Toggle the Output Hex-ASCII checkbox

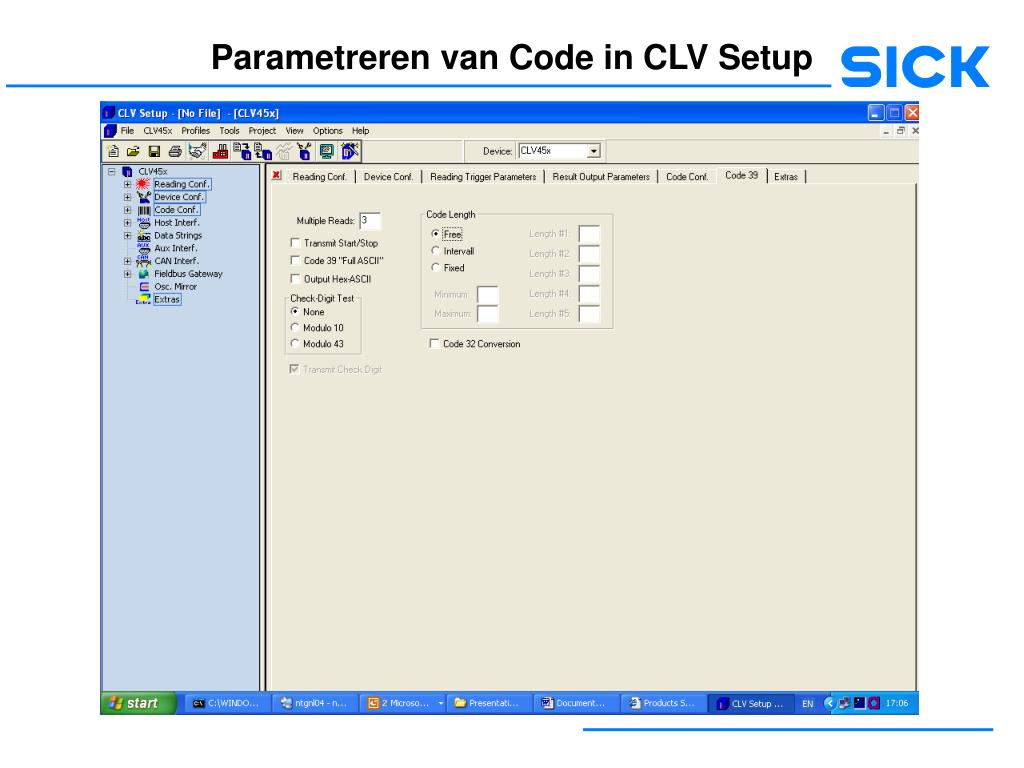[295, 279]
